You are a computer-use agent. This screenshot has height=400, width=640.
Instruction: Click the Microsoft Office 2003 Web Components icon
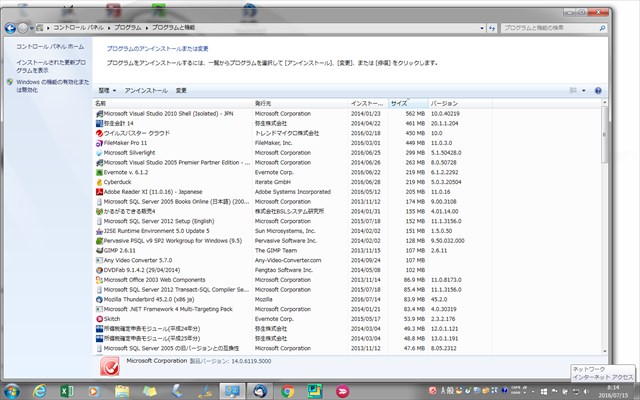[x=99, y=280]
